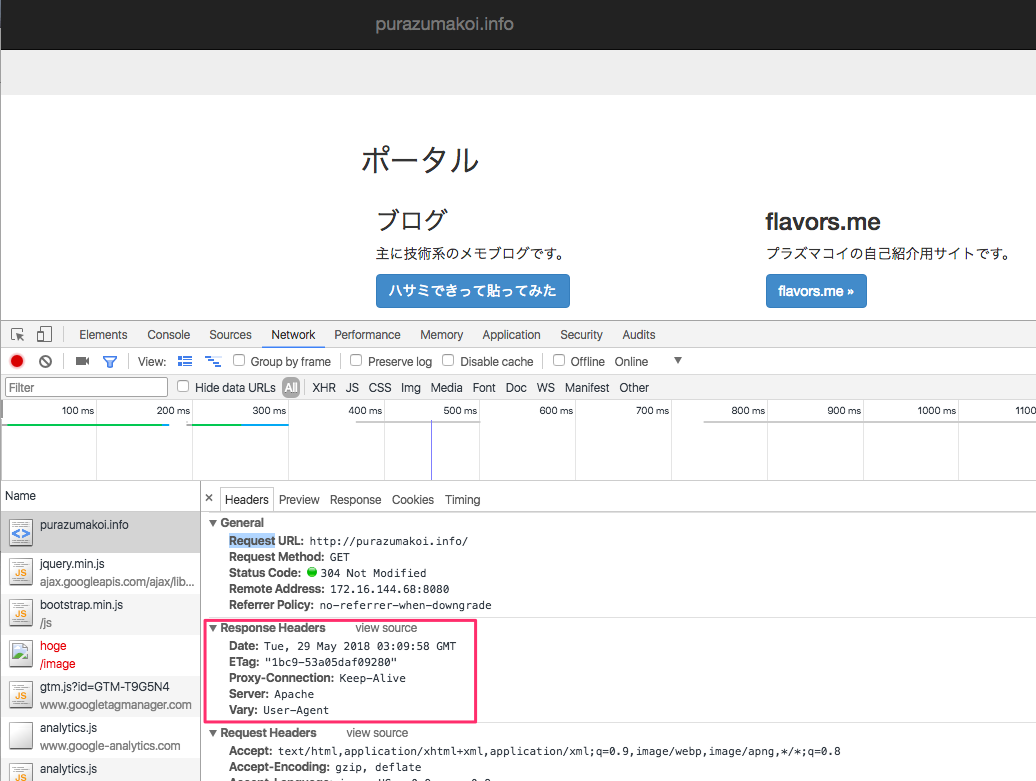Click the Name column header
1036x781 pixels.
point(100,496)
